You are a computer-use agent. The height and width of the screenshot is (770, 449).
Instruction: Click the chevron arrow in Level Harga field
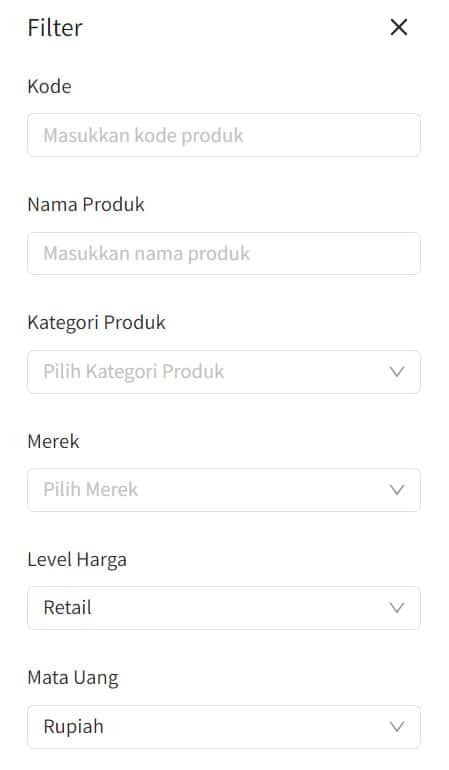[396, 608]
